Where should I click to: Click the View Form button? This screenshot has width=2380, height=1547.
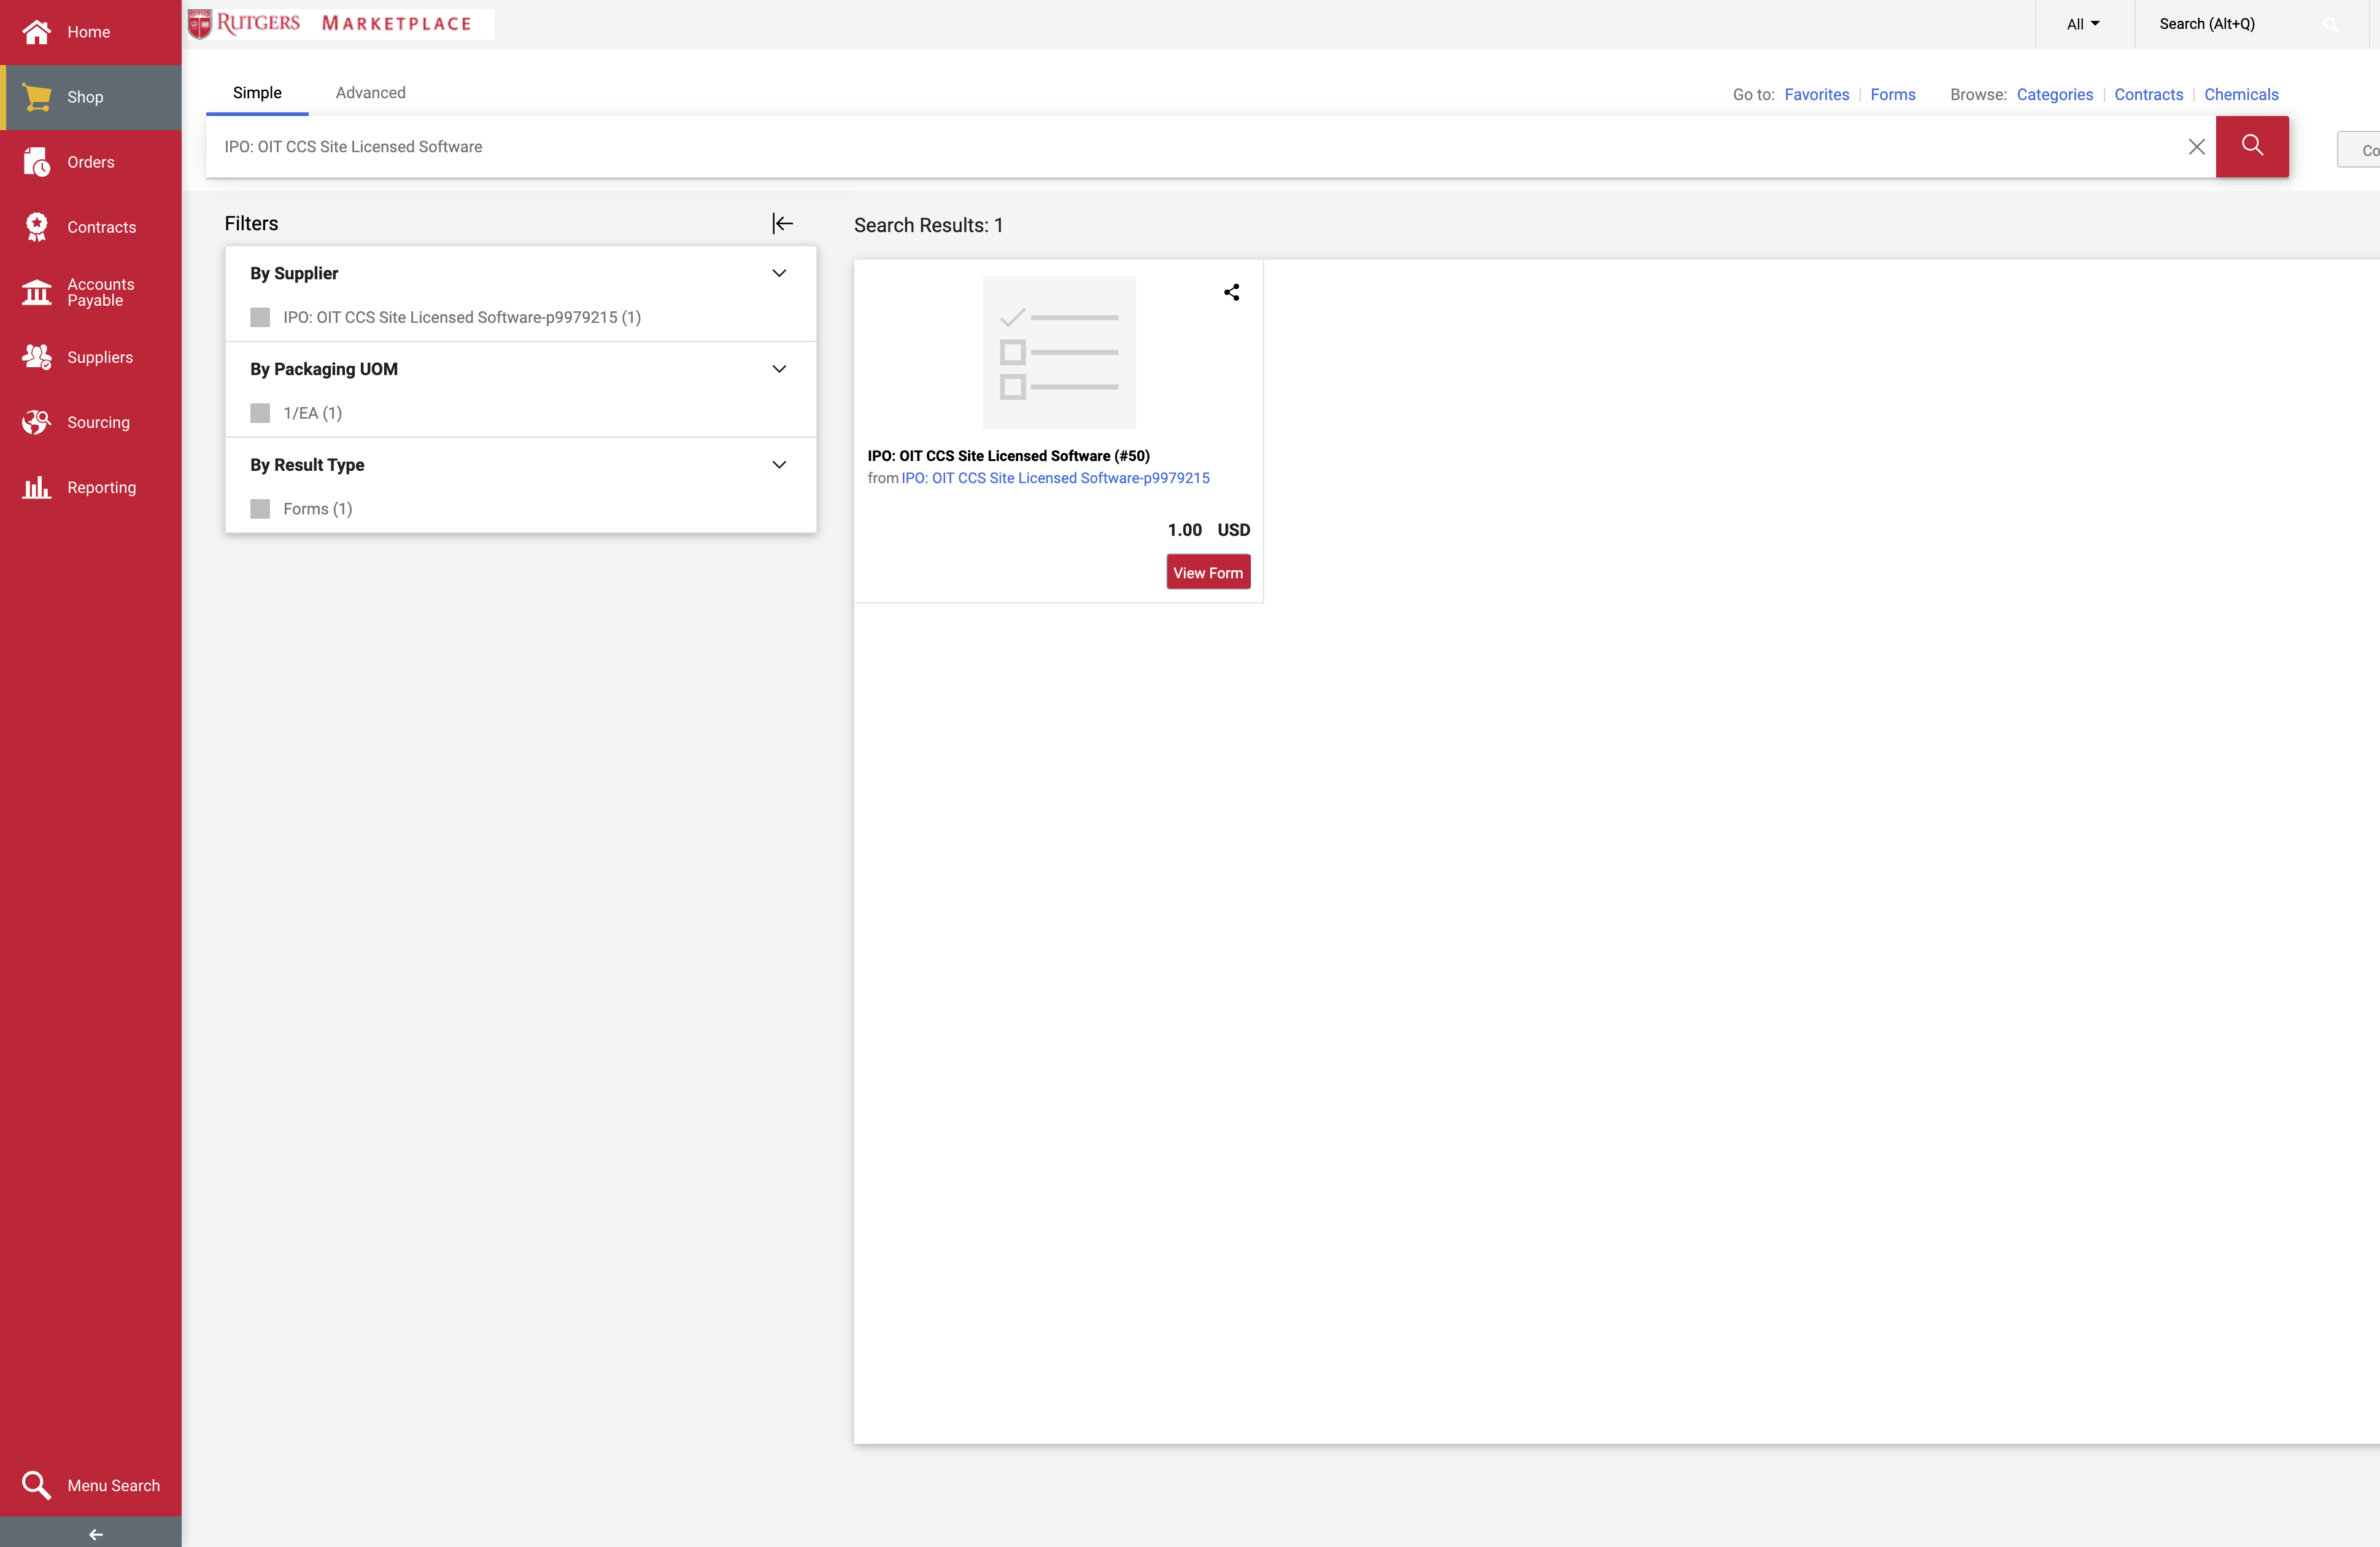coord(1208,572)
